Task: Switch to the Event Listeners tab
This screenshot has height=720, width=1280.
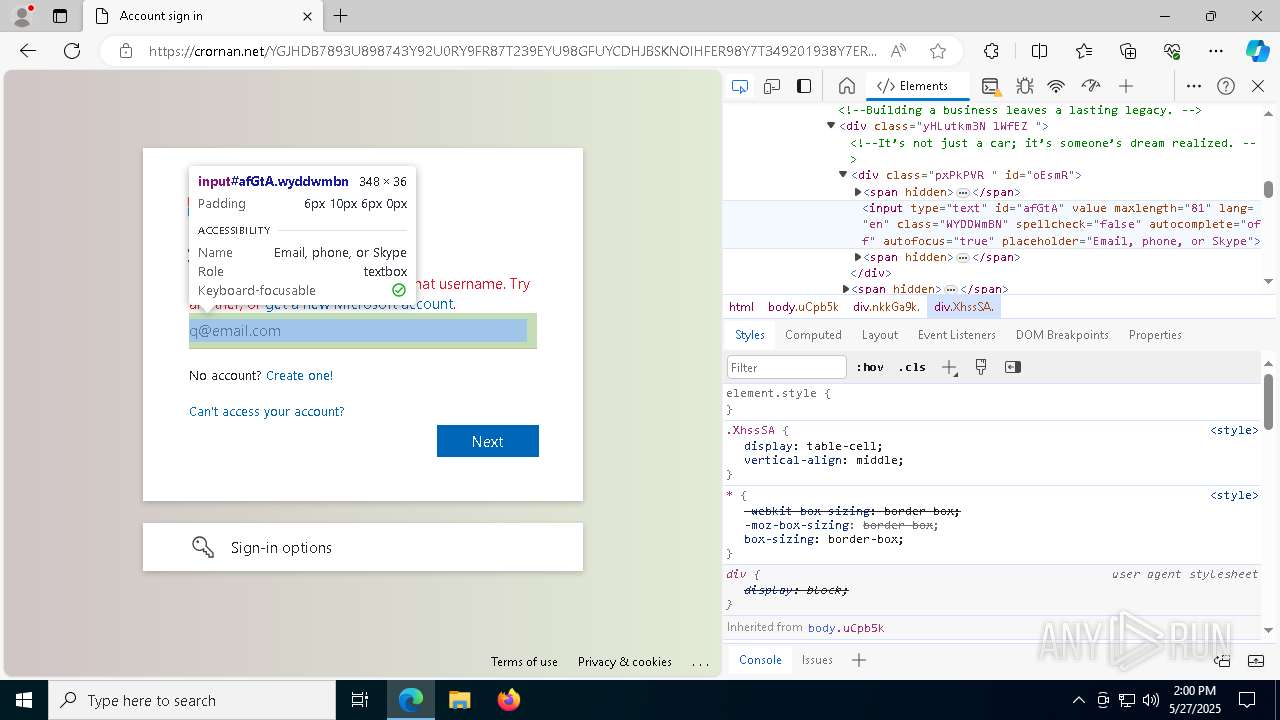Action: [957, 335]
